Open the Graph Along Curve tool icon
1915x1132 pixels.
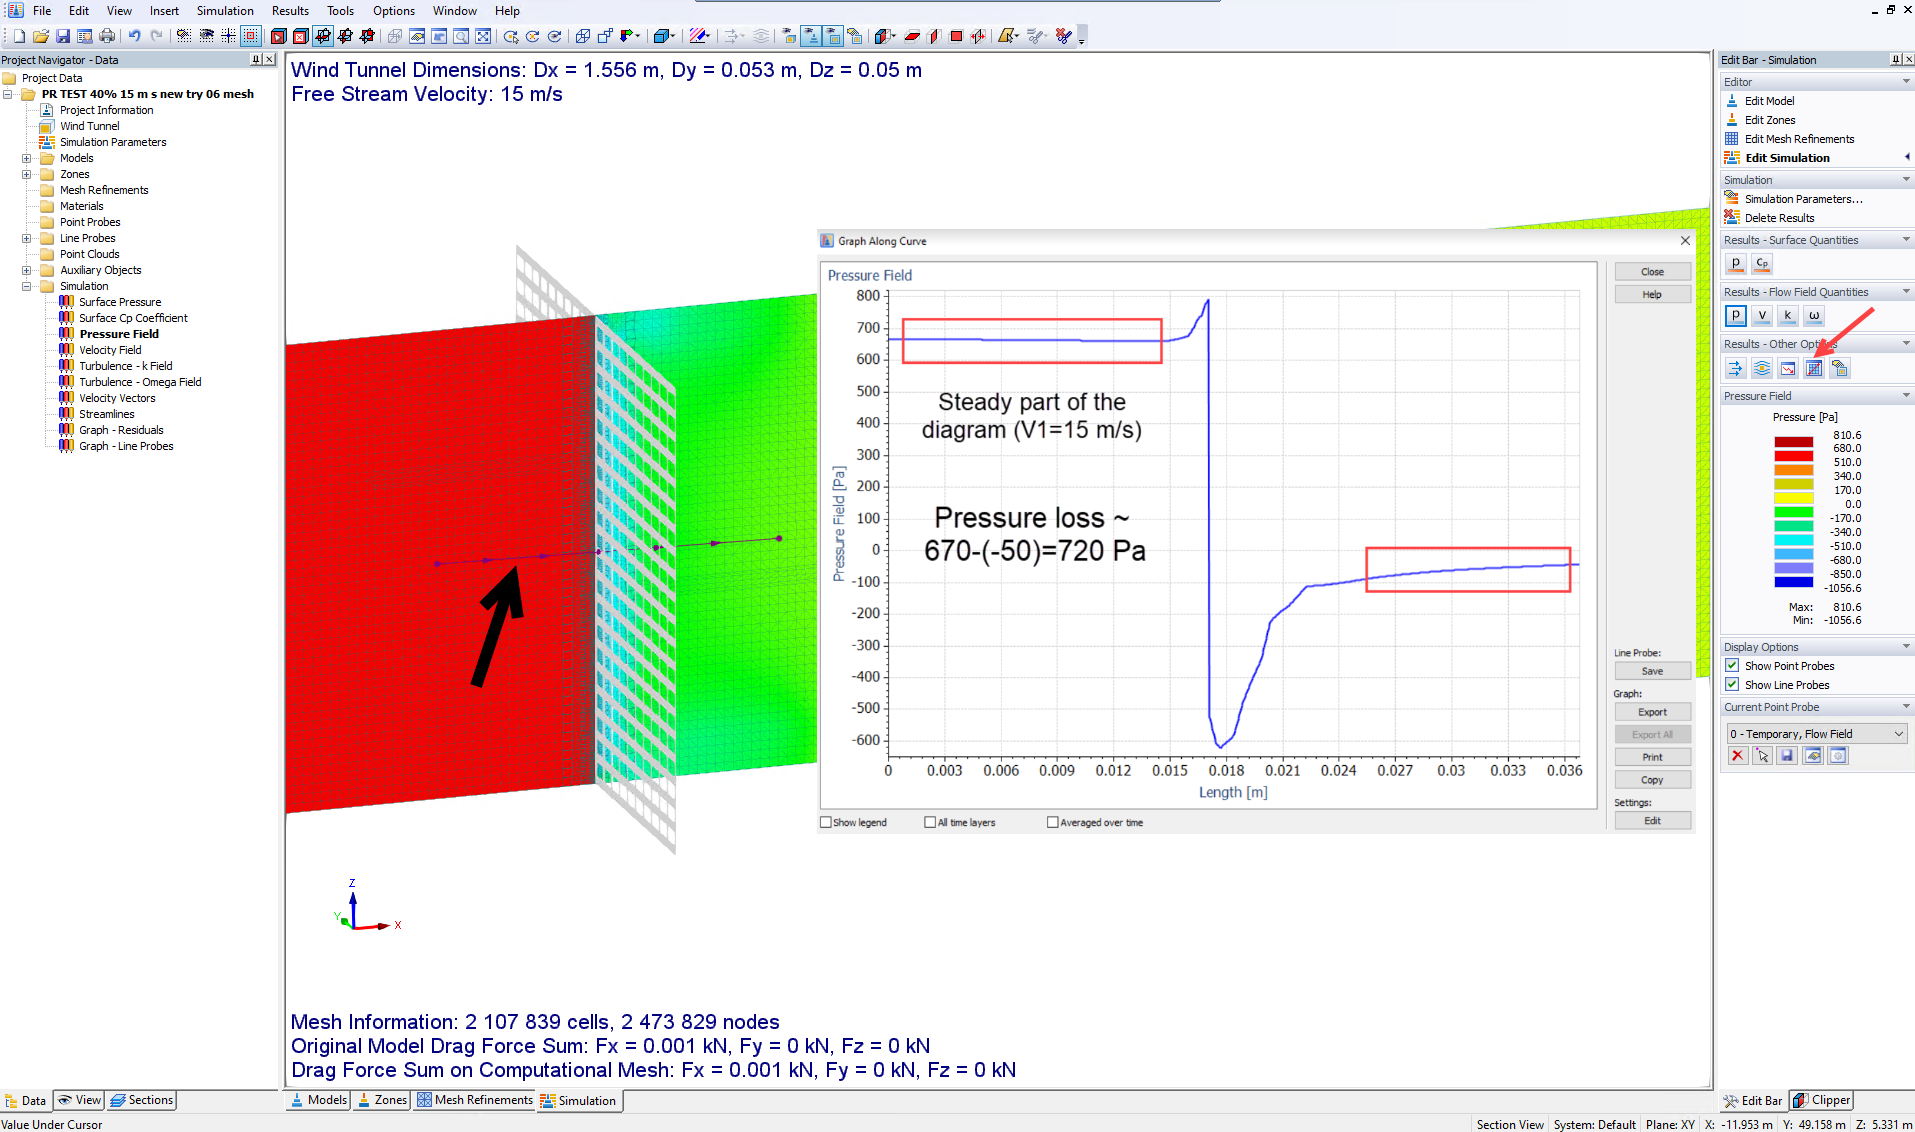click(1814, 369)
